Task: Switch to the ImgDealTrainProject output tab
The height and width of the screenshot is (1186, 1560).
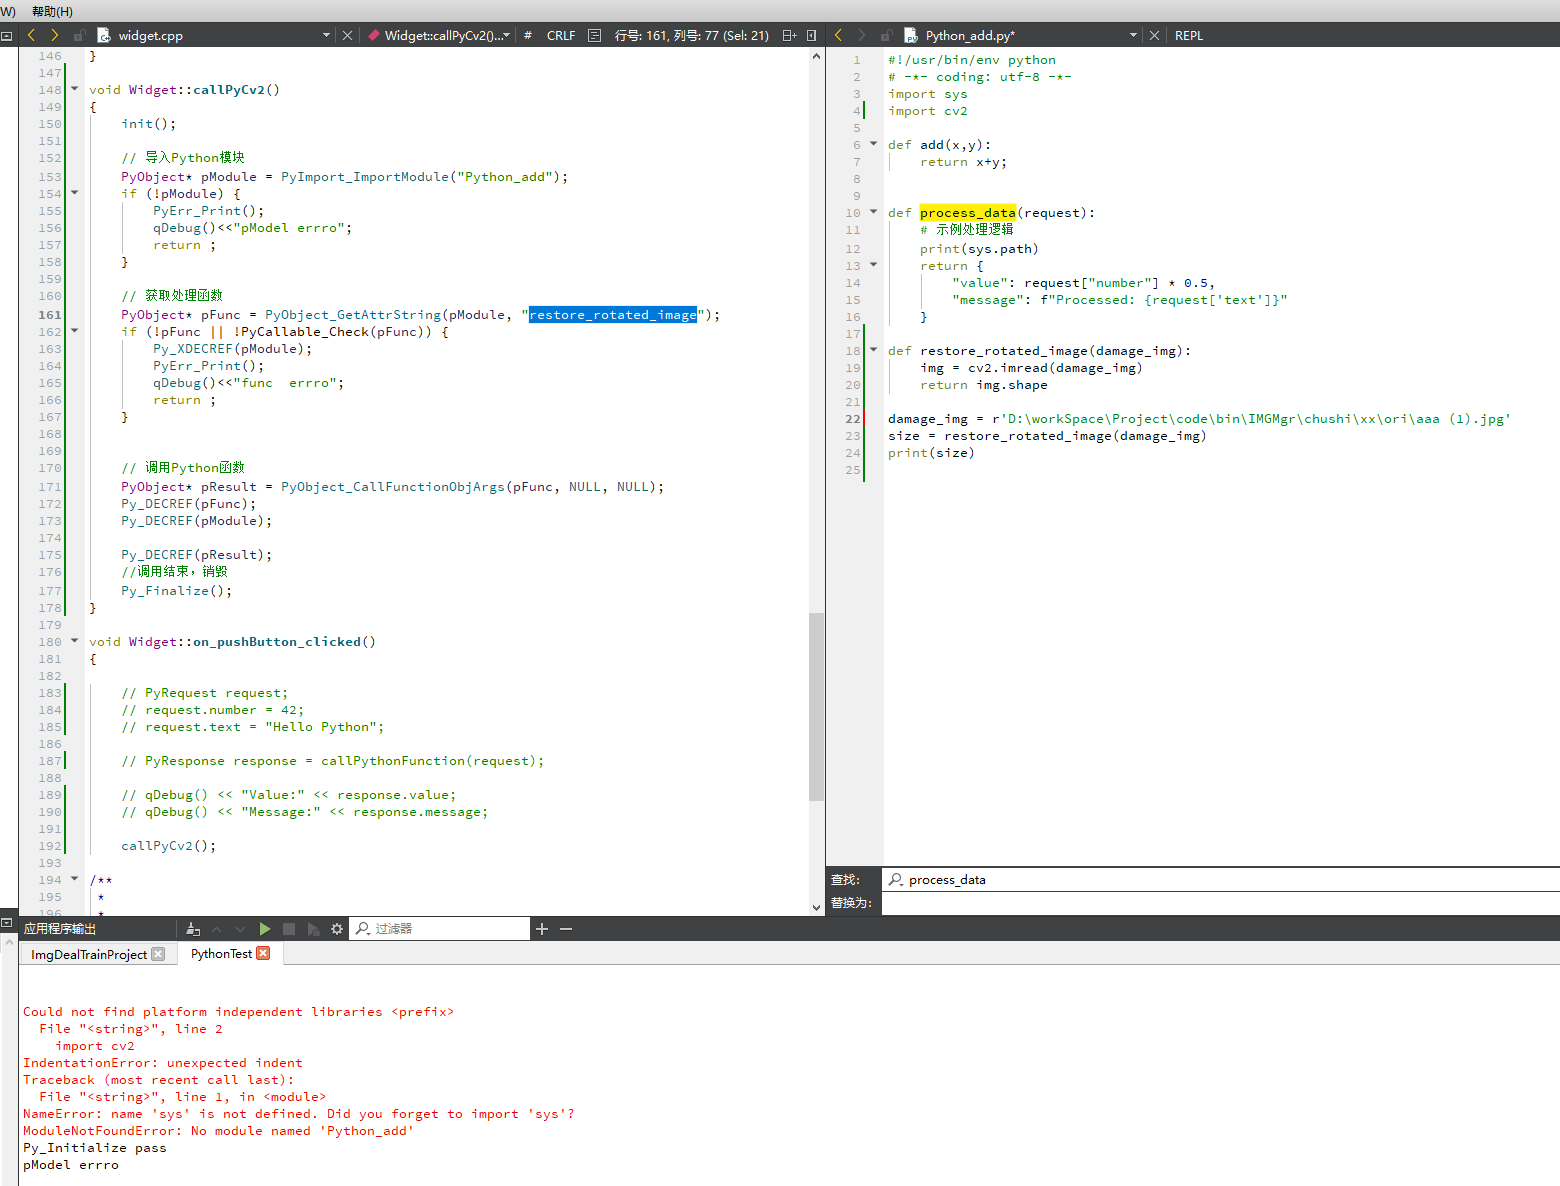Action: tap(88, 954)
